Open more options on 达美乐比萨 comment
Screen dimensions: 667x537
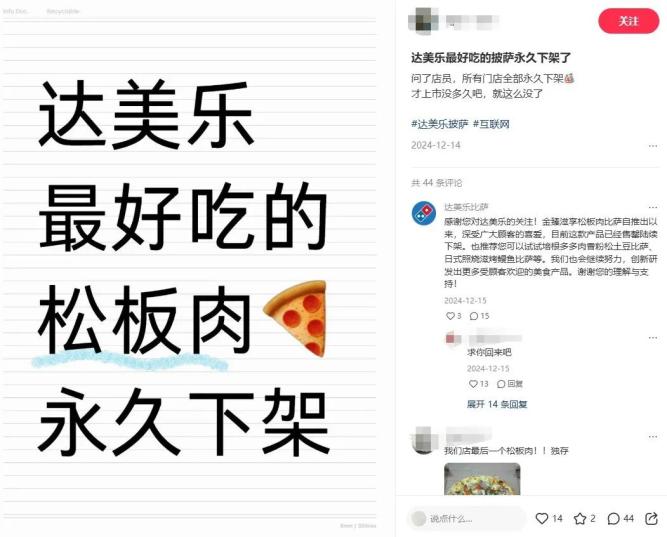653,207
